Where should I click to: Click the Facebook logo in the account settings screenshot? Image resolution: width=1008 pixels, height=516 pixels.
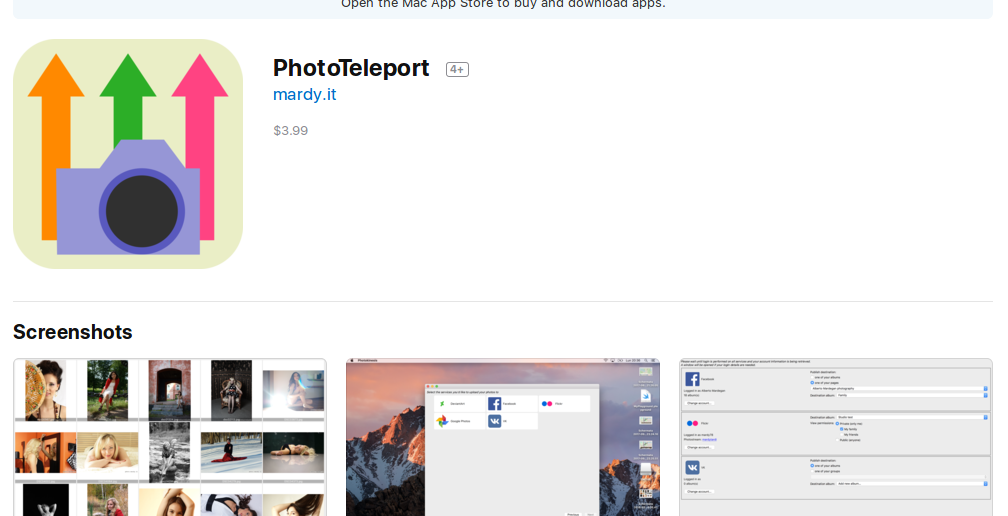point(692,379)
